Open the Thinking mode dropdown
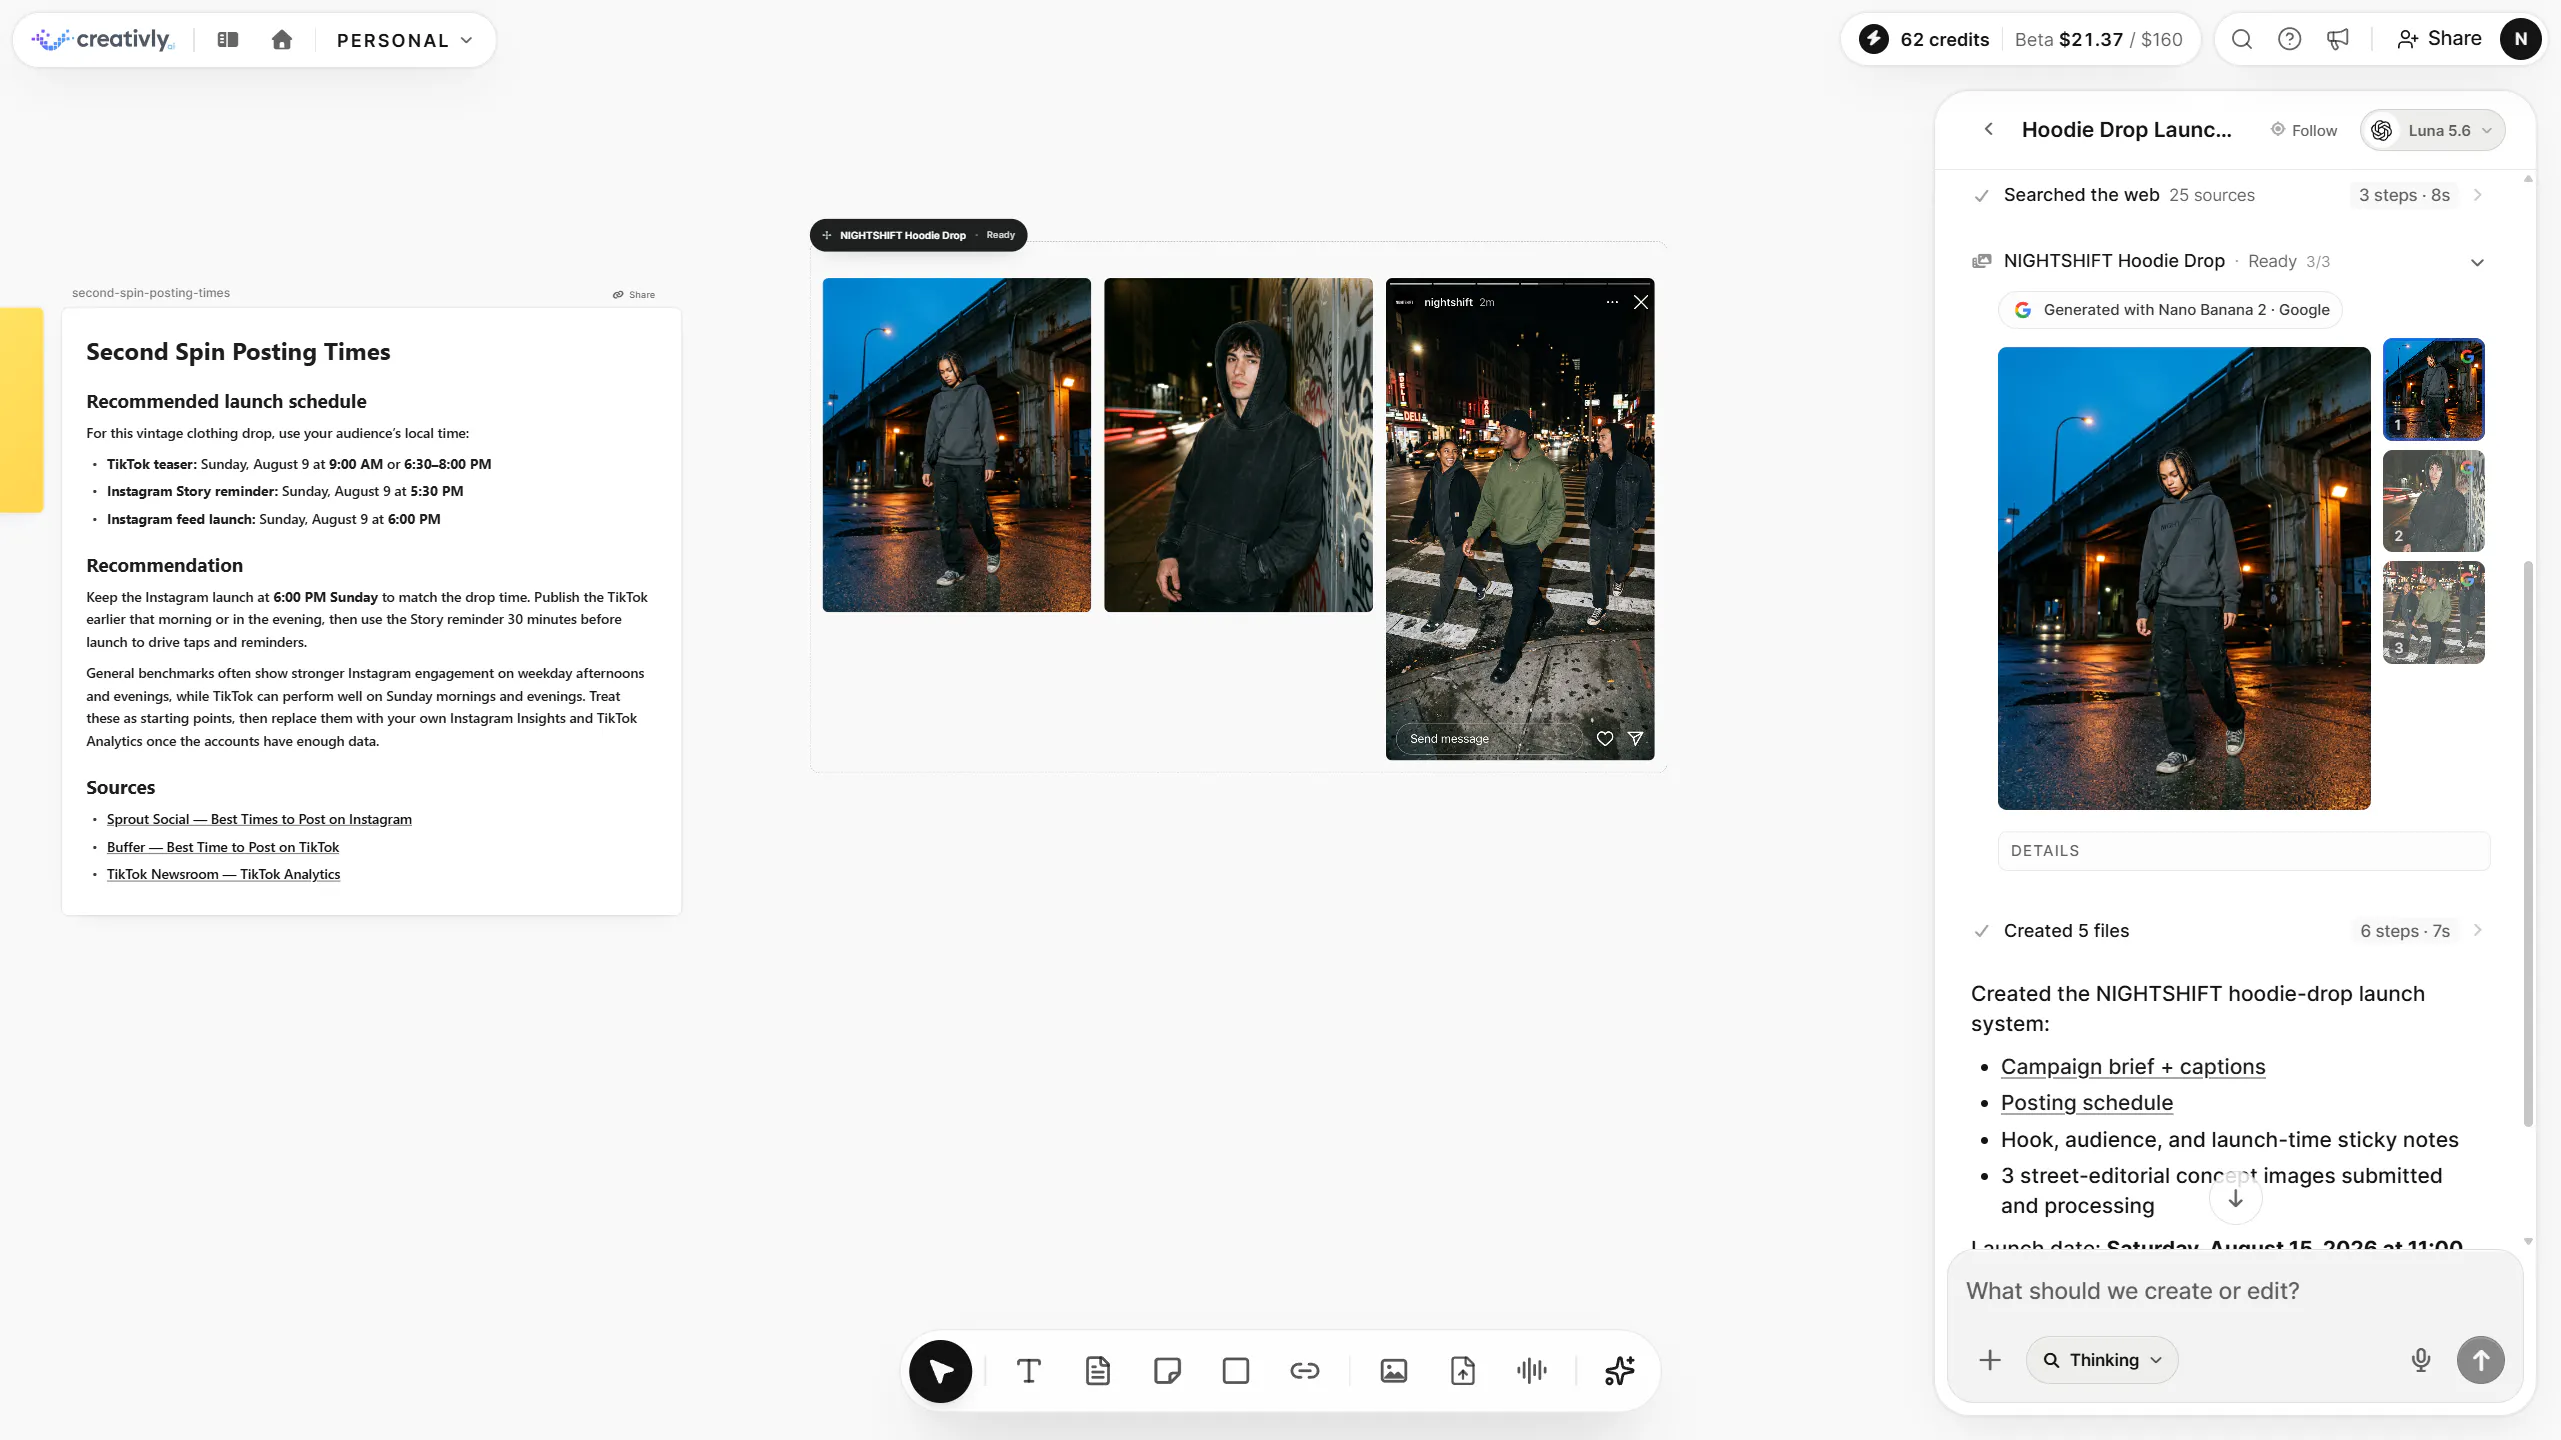 [2102, 1360]
